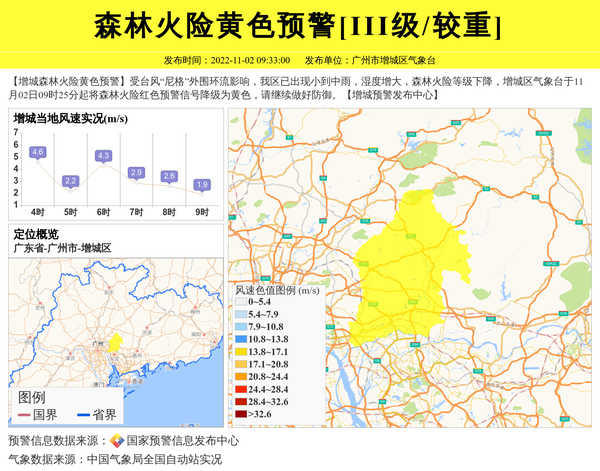Select the 2.6 wind marker at 8时

pos(169,176)
